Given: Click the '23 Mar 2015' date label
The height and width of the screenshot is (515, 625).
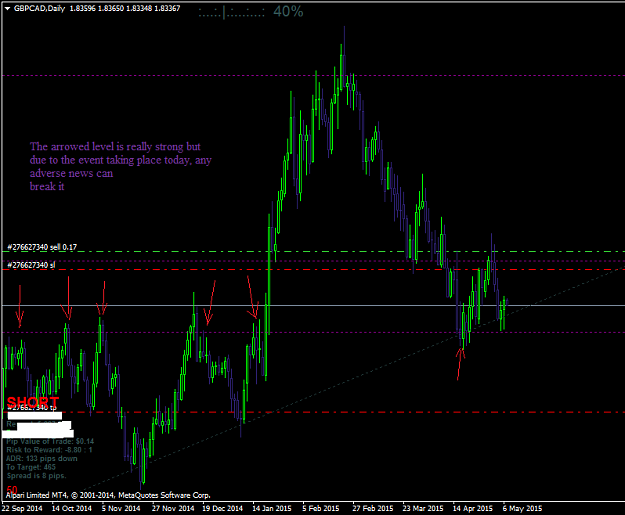Looking at the screenshot, I should pyautogui.click(x=423, y=508).
